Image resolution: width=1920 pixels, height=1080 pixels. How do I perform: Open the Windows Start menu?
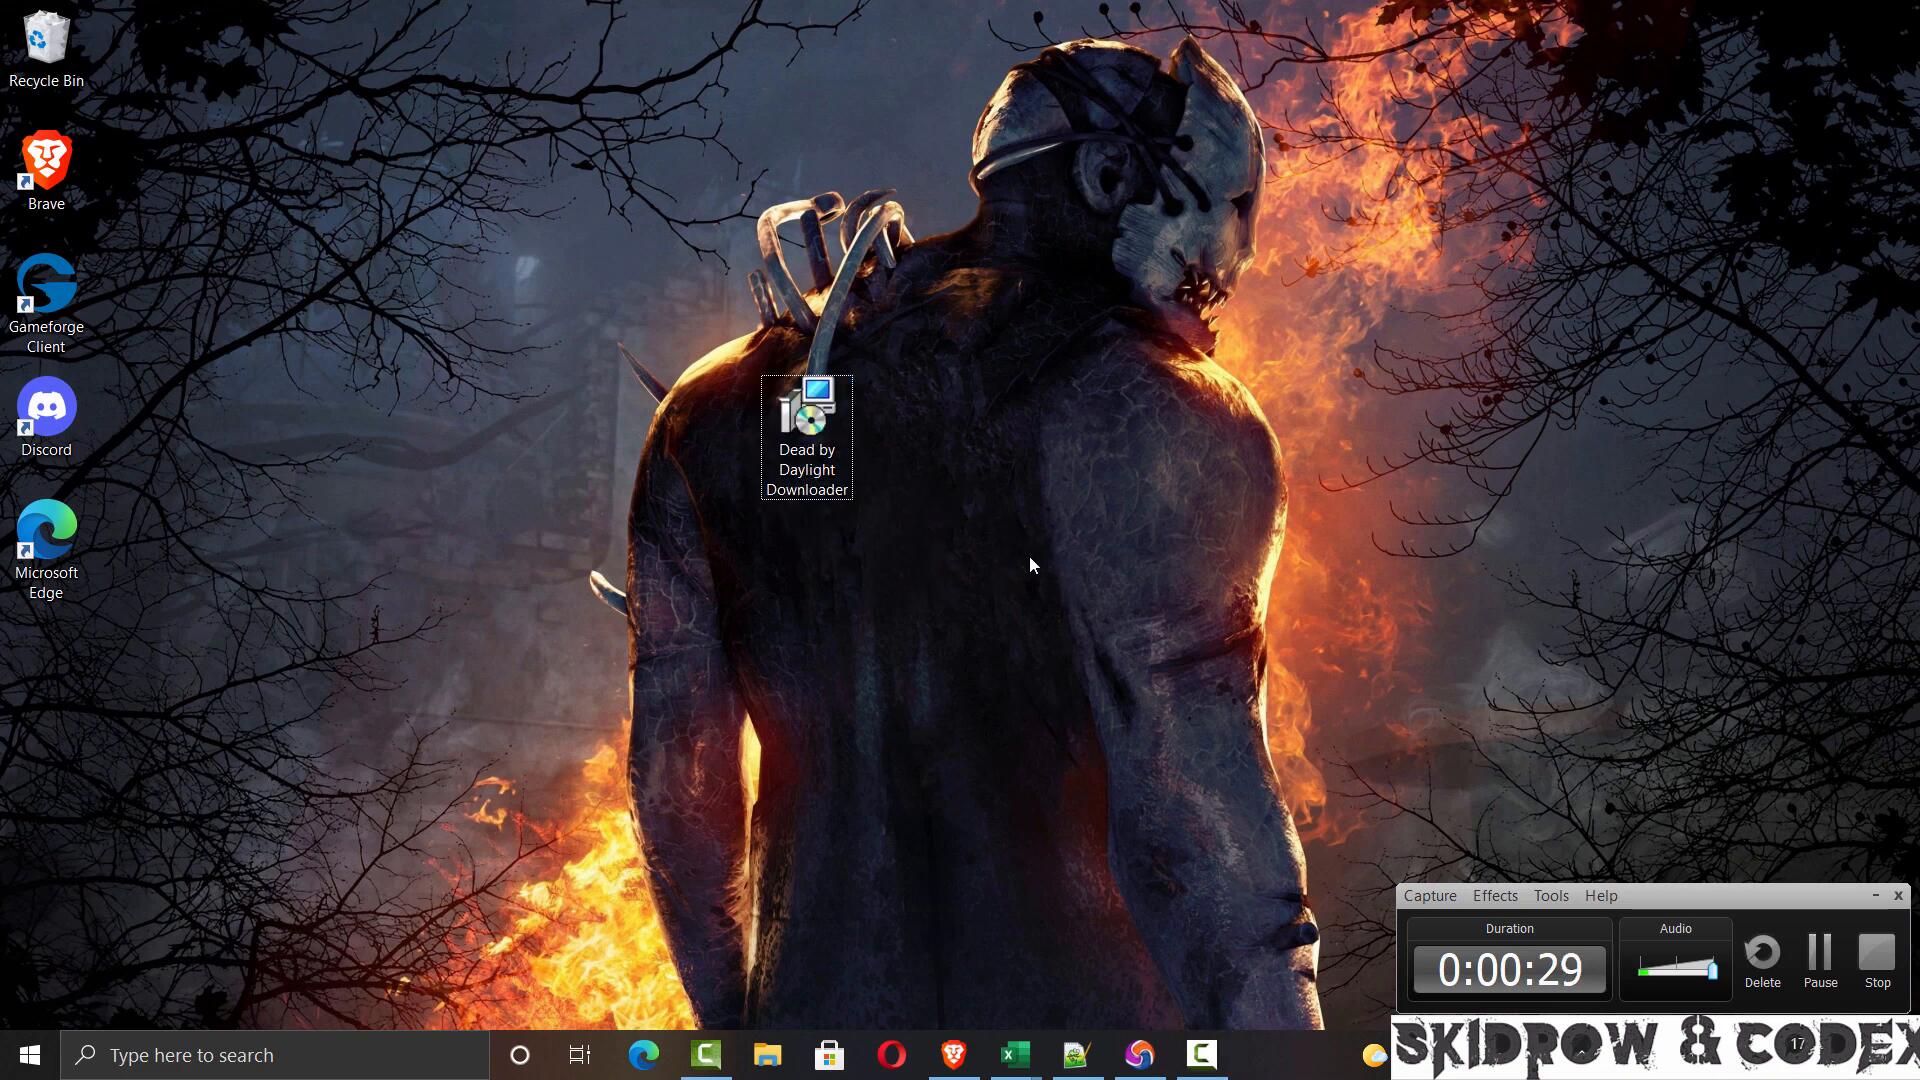pos(30,1055)
